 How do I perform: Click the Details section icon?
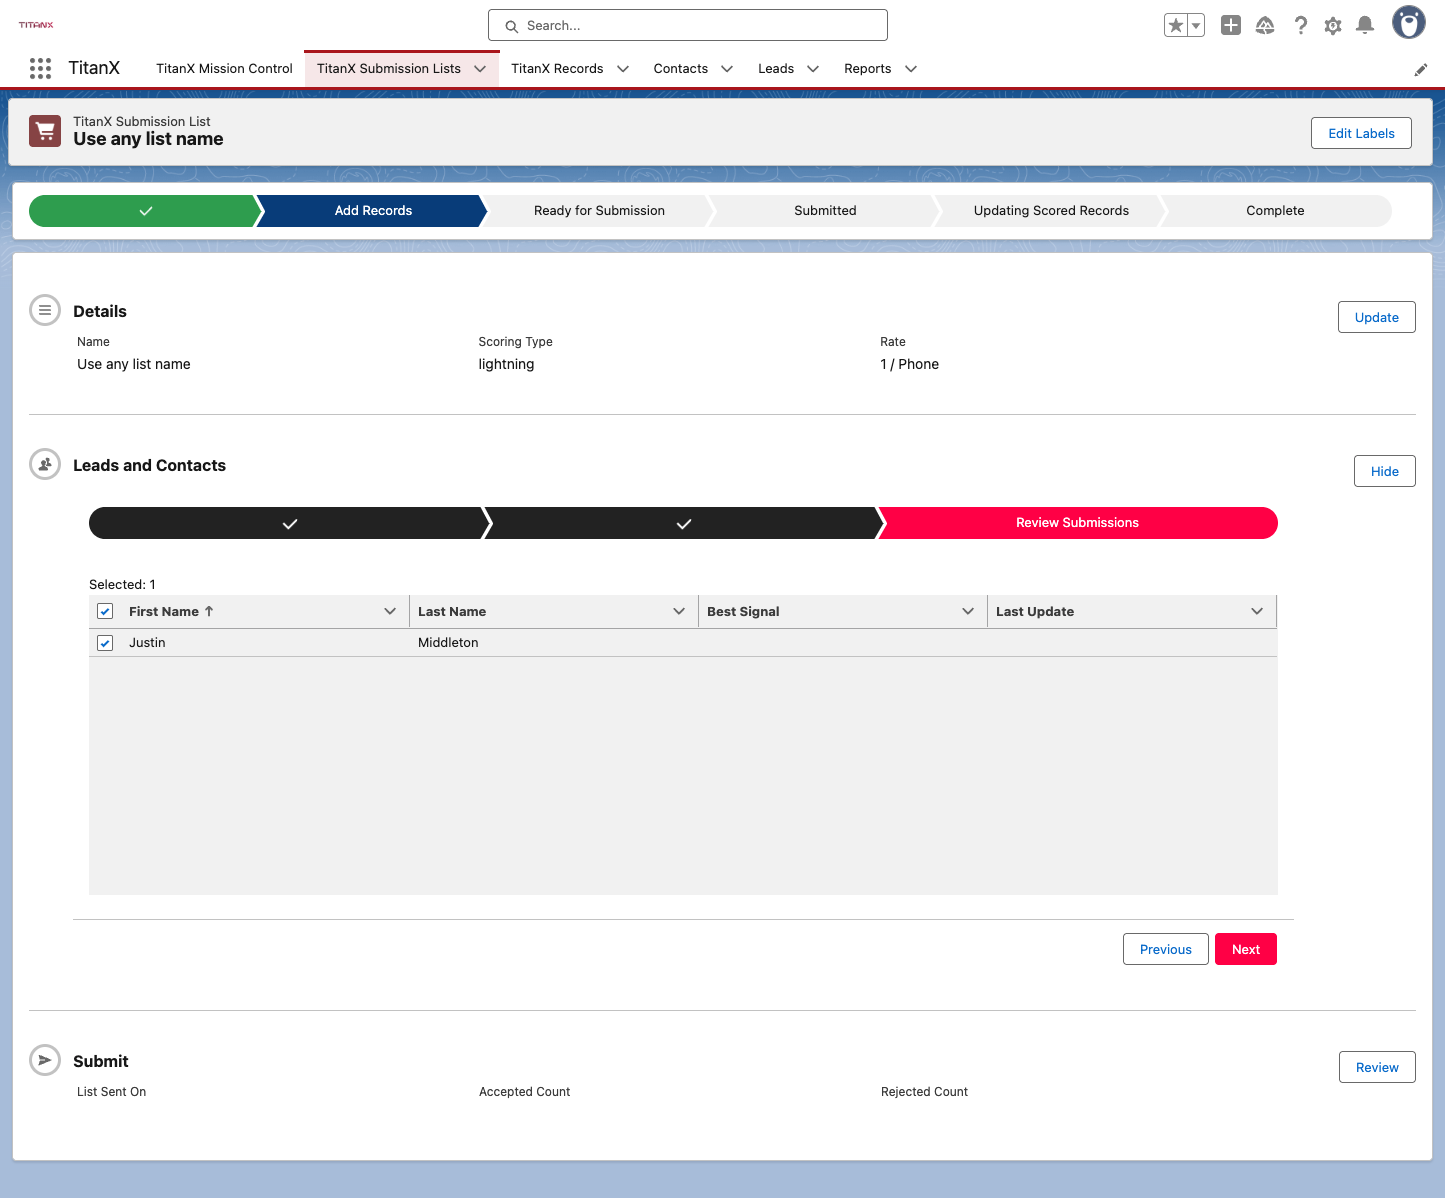point(45,310)
